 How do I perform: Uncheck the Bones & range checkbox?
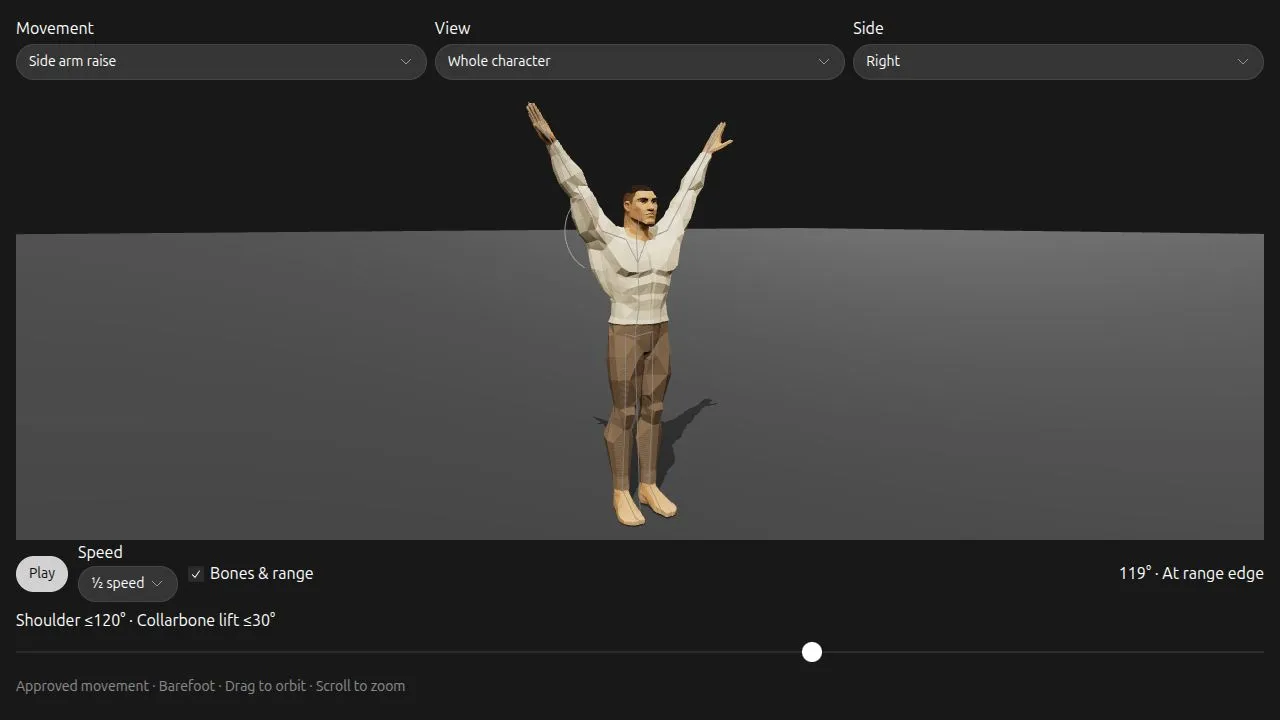click(196, 574)
